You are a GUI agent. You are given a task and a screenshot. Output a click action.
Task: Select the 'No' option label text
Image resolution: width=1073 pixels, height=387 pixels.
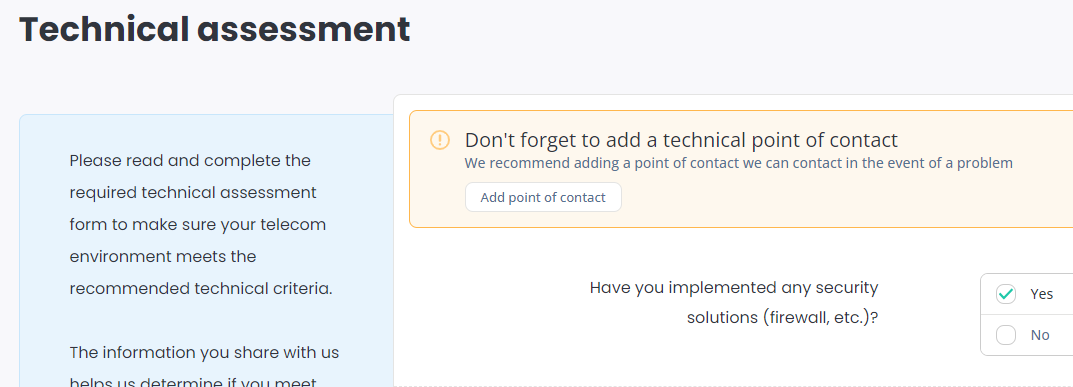[x=1039, y=335]
